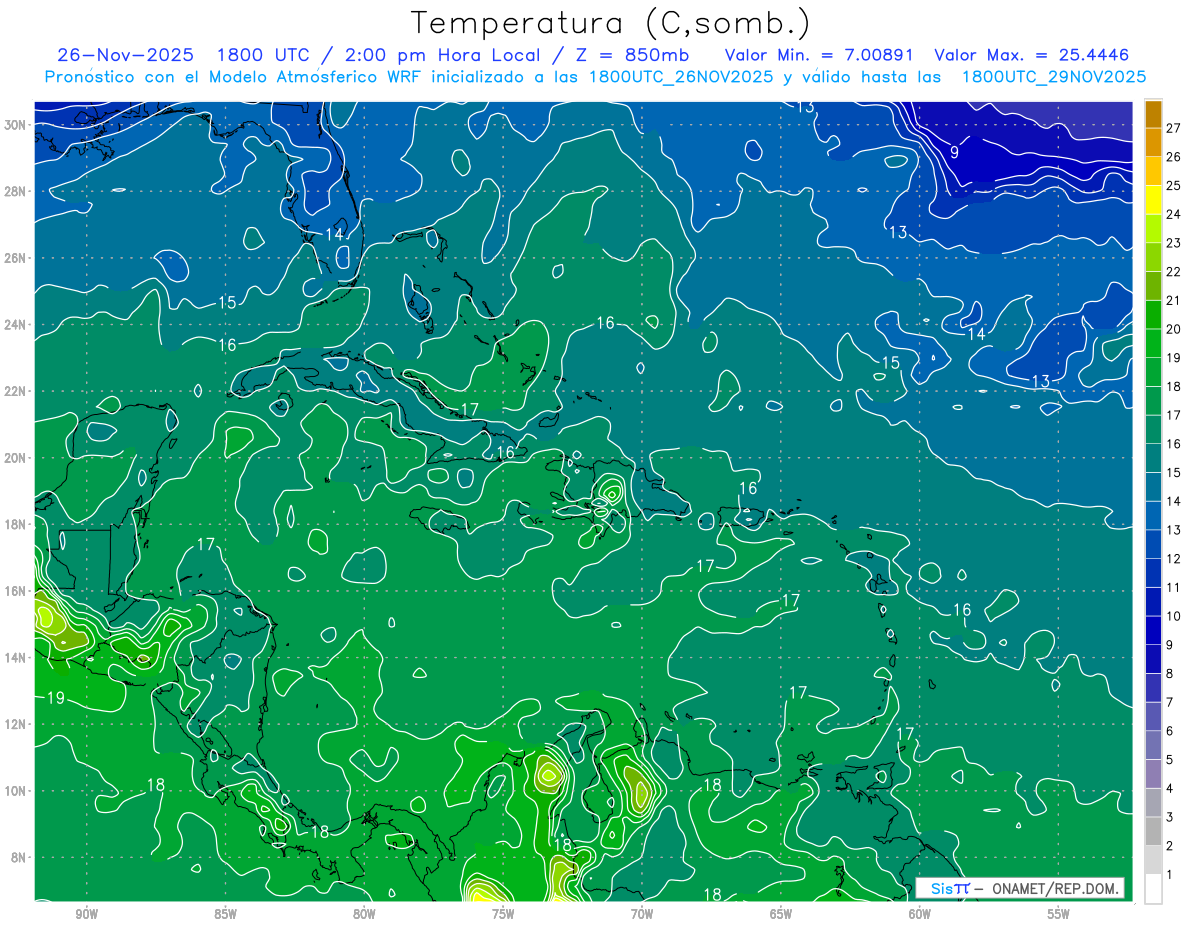The image size is (1200, 927).
Task: Click the "22N" latitude axis label
Action: click(x=15, y=391)
